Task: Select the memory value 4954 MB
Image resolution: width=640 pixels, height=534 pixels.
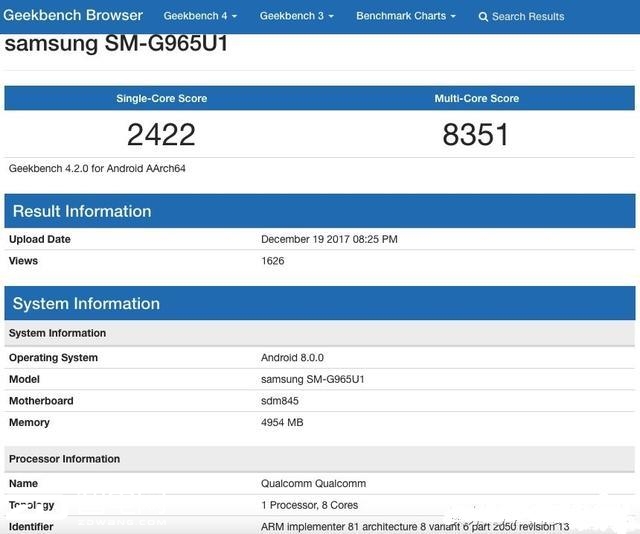Action: click(282, 423)
